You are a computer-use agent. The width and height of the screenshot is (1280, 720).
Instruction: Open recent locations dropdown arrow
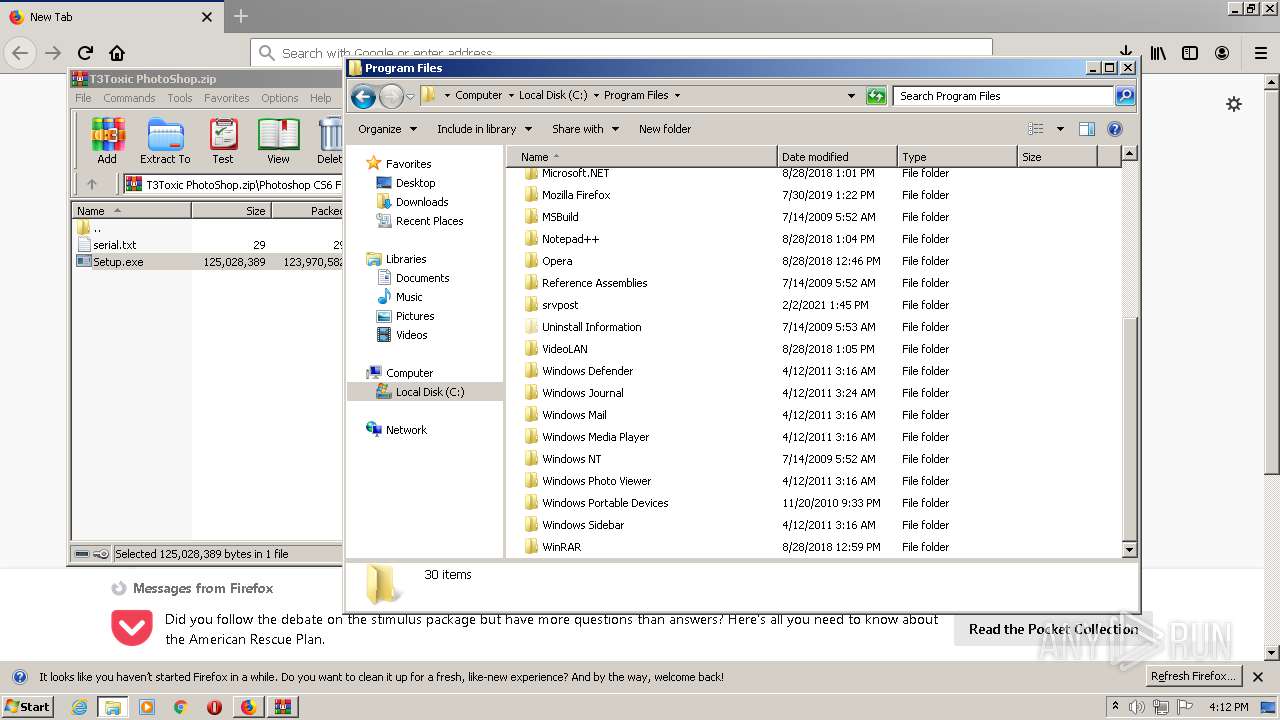click(410, 97)
